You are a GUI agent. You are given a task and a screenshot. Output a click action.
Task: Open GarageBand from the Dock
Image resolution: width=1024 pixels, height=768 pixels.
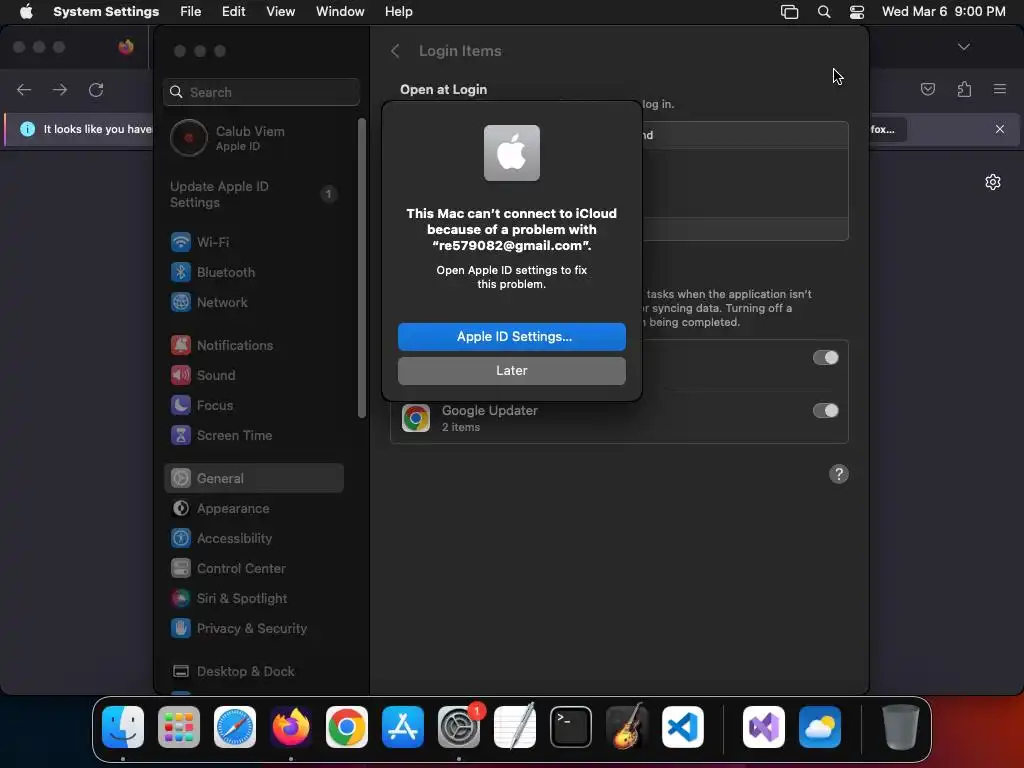tap(627, 727)
